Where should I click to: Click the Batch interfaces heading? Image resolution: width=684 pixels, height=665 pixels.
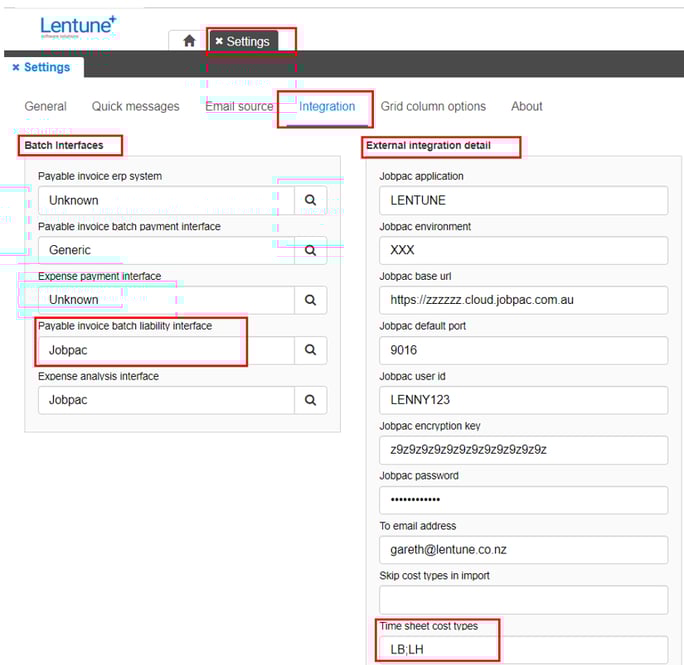tap(64, 145)
